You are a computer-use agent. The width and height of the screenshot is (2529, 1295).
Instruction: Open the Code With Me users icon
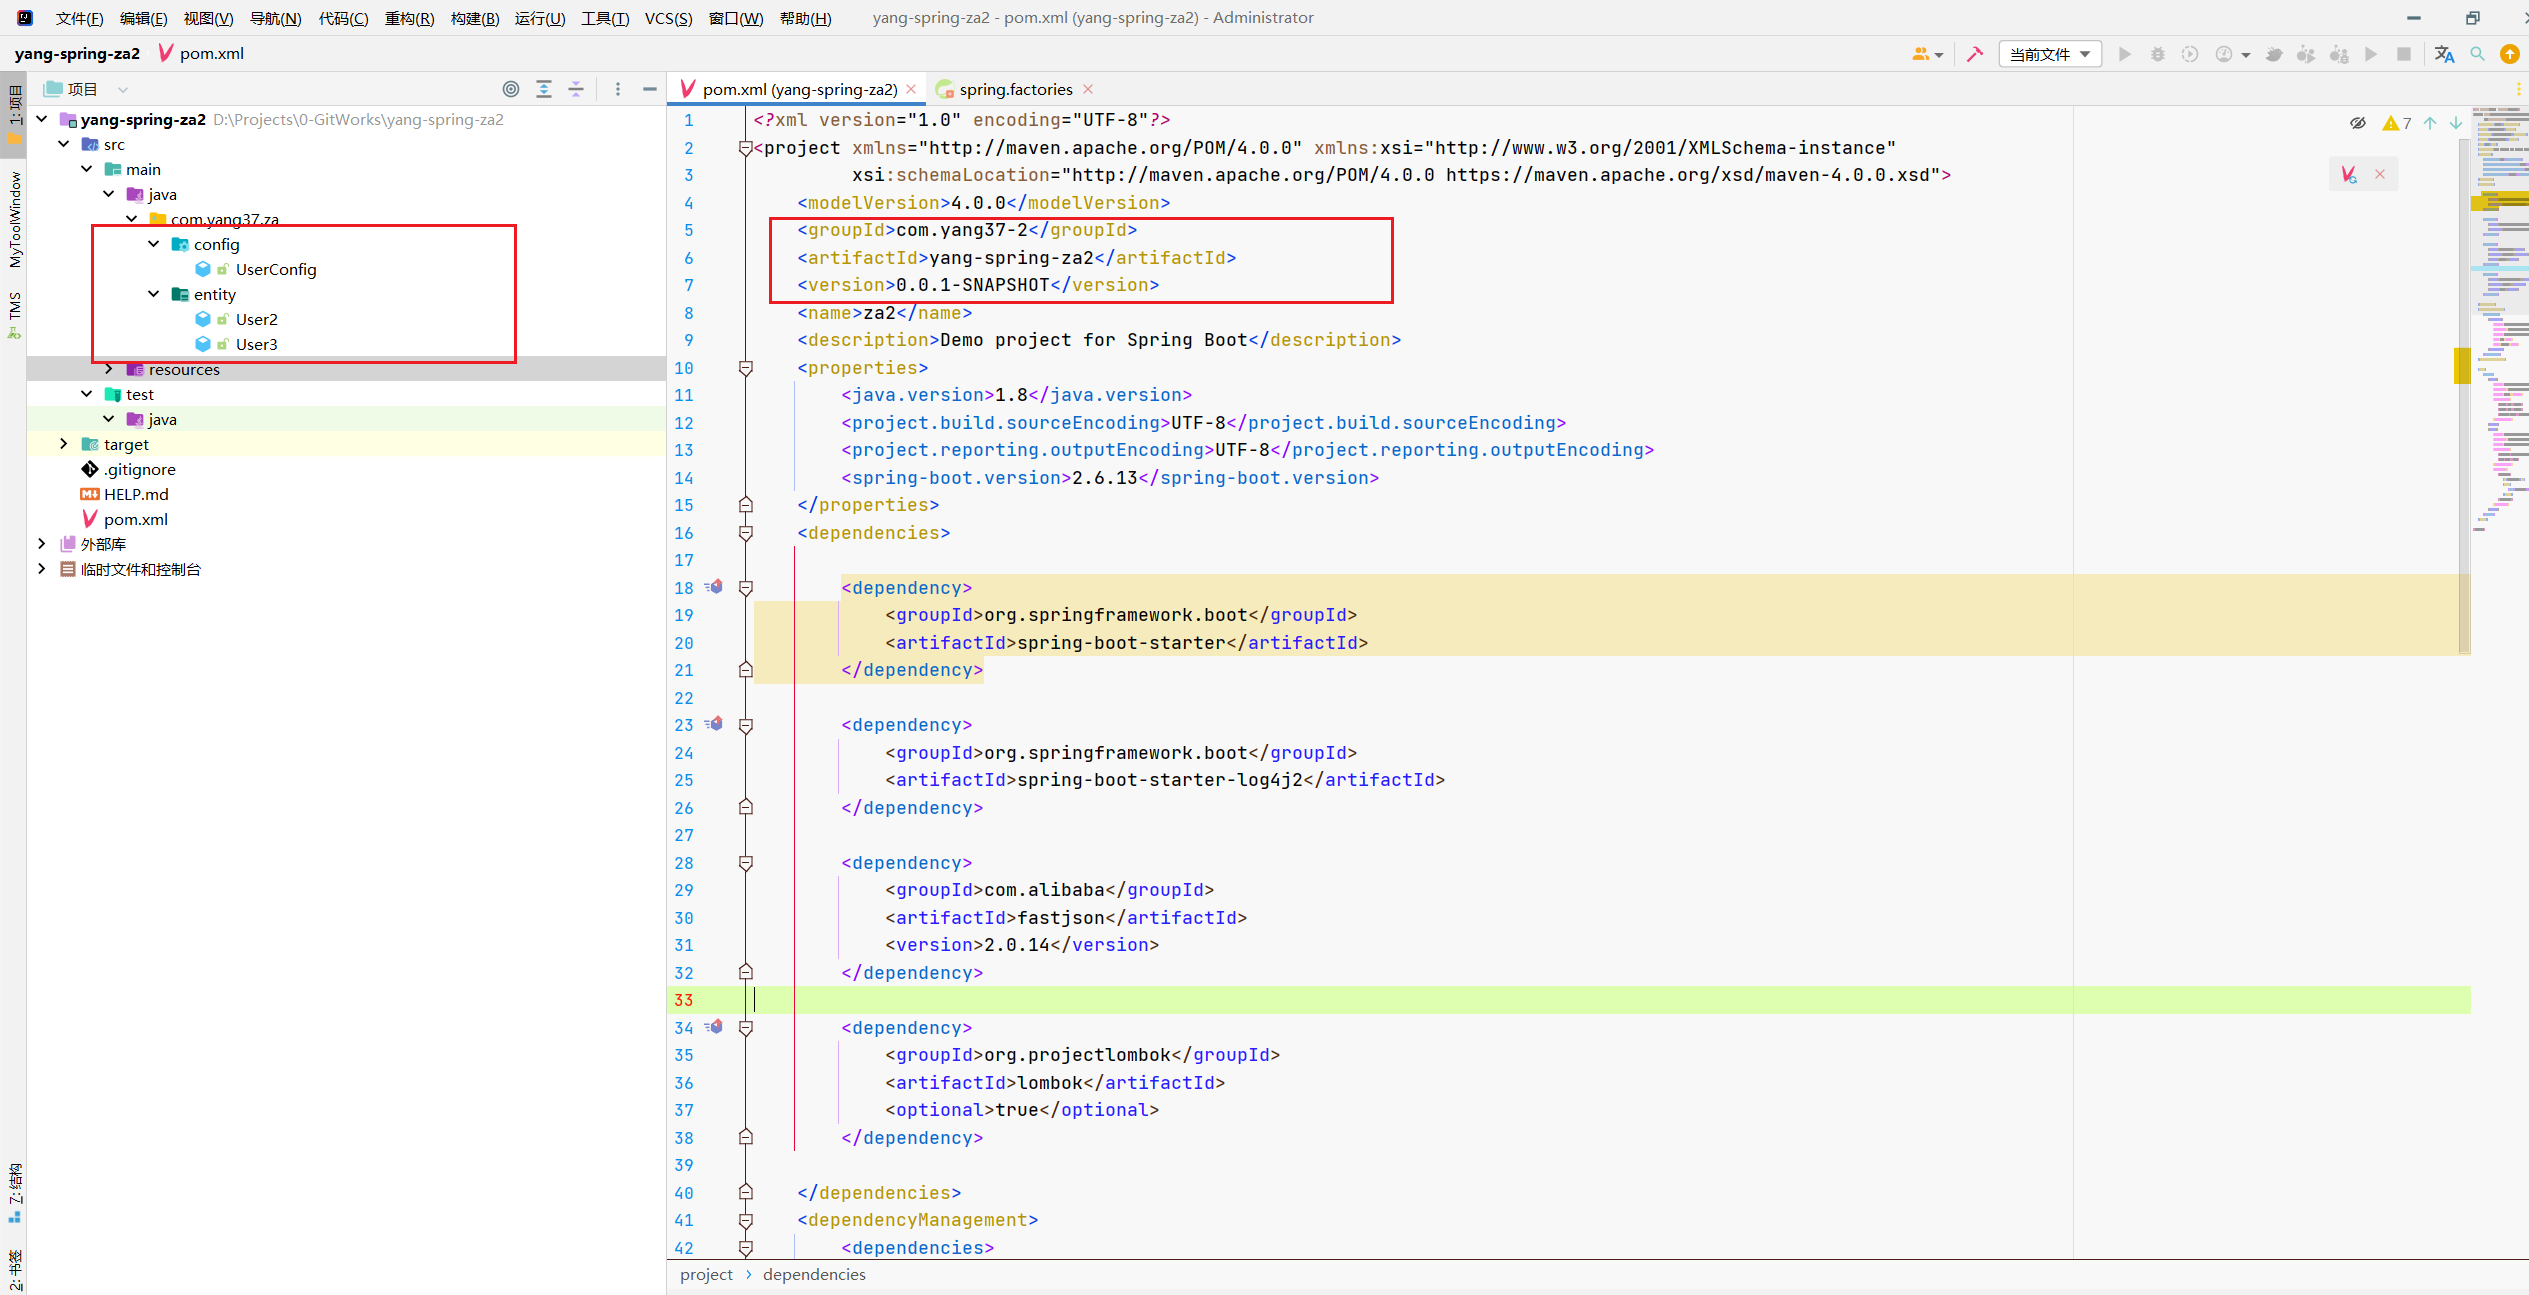click(1920, 54)
